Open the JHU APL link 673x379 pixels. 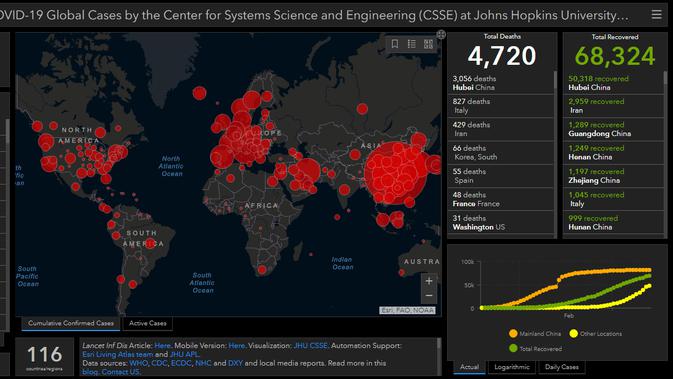pos(184,355)
